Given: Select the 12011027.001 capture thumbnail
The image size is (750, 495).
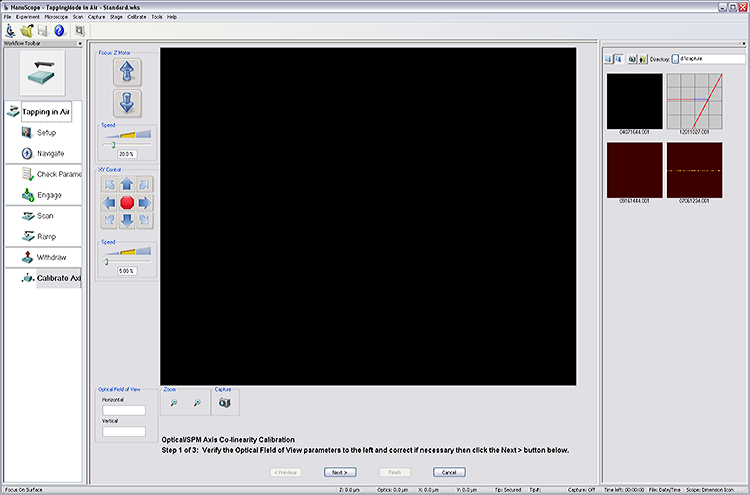Looking at the screenshot, I should pos(694,101).
